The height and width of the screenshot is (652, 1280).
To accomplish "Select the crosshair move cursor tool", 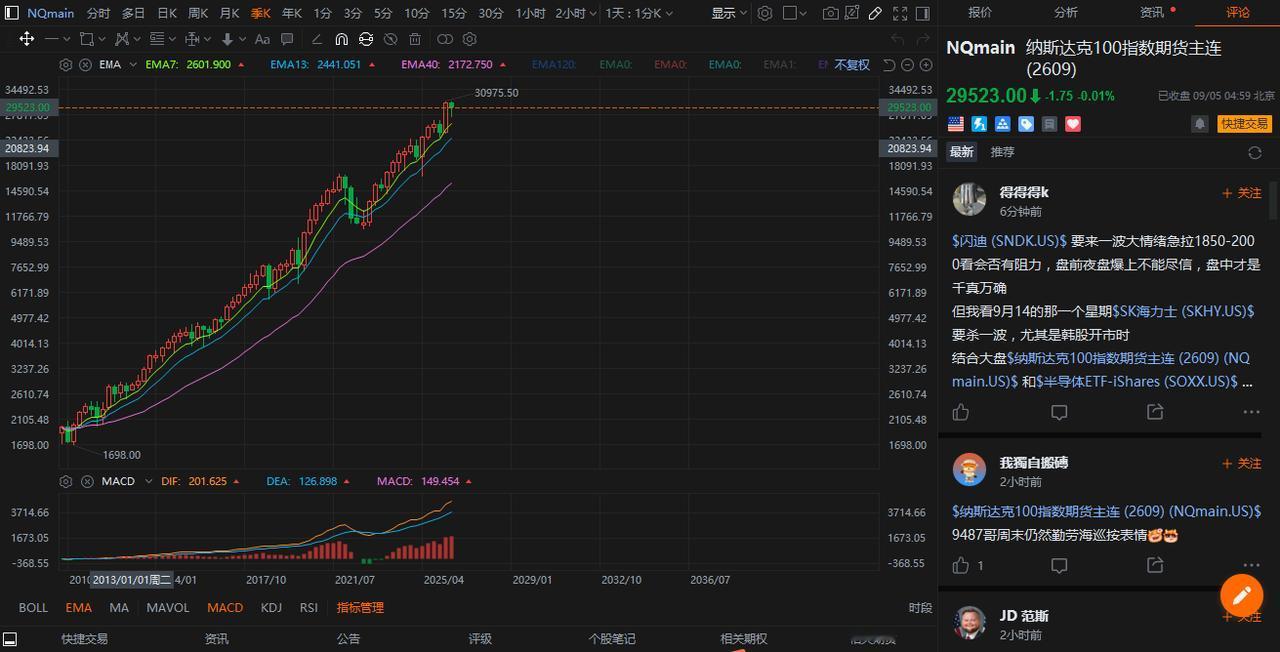I will [27, 39].
